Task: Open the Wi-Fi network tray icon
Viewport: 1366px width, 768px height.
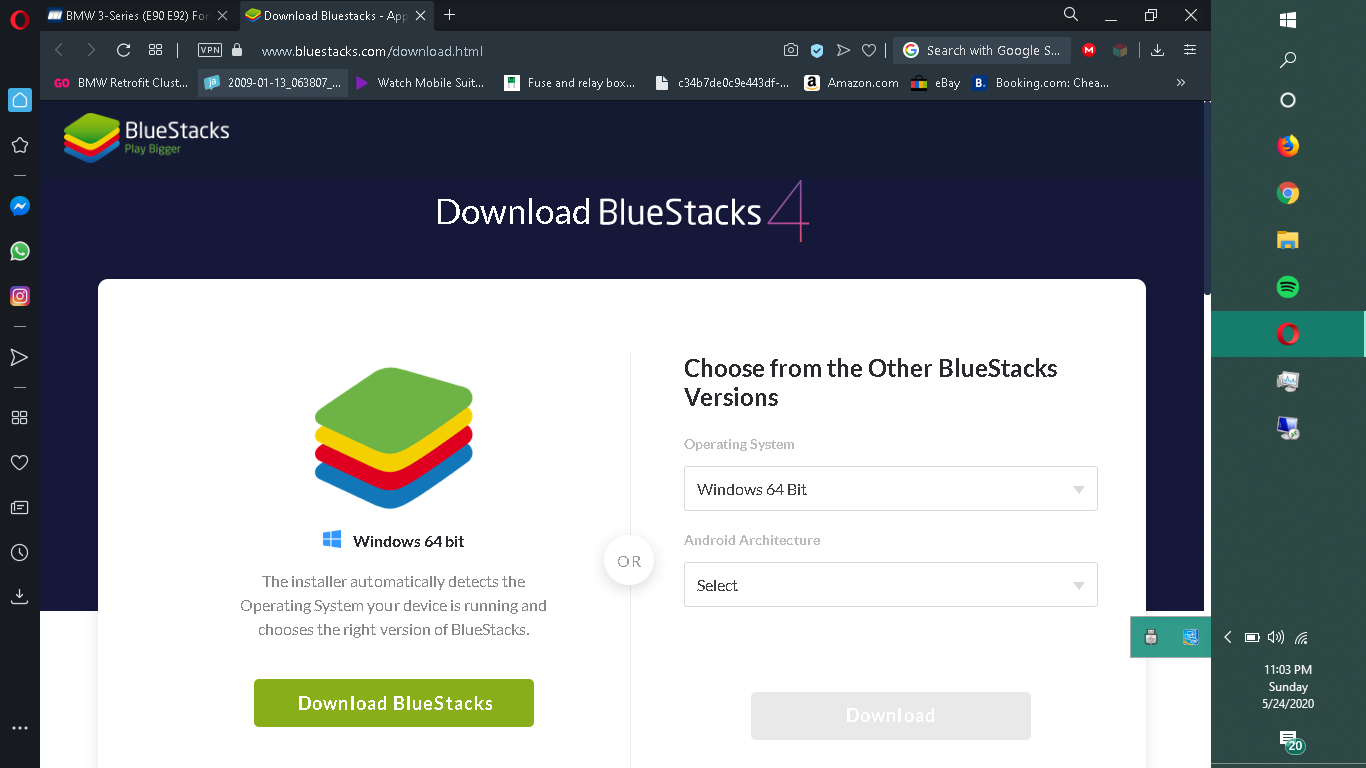Action: (1301, 637)
